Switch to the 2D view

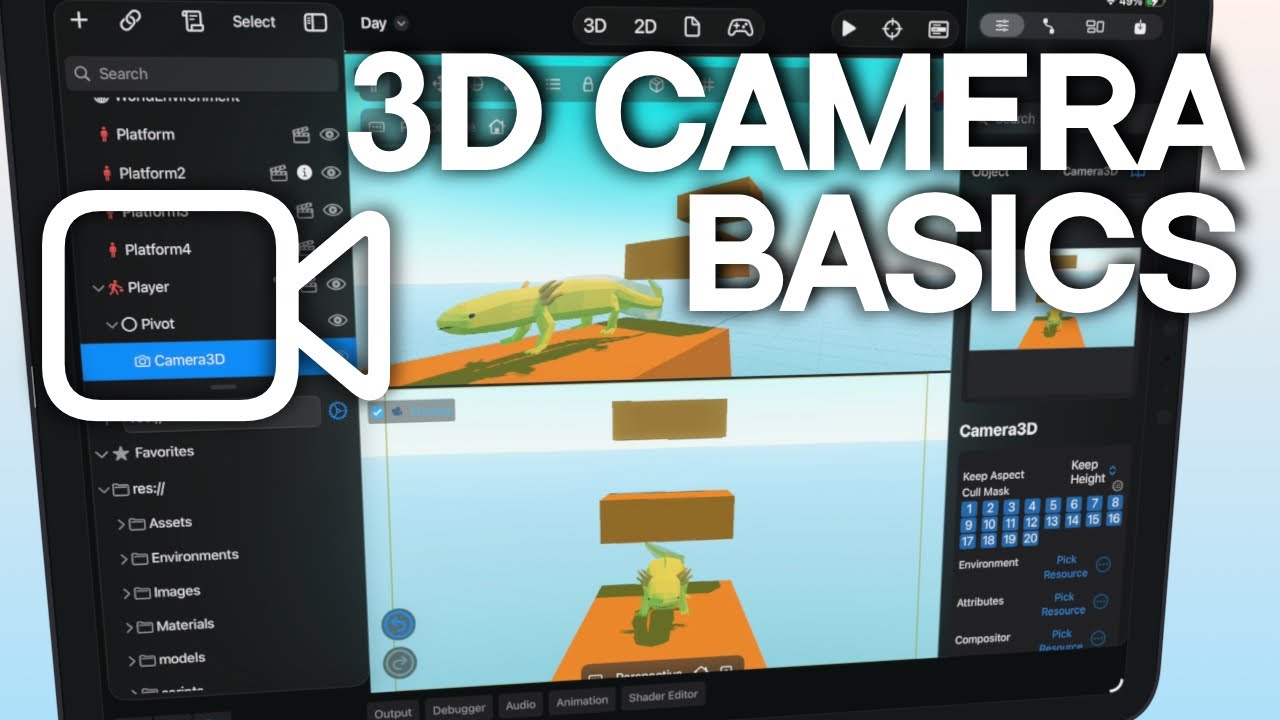tap(645, 27)
